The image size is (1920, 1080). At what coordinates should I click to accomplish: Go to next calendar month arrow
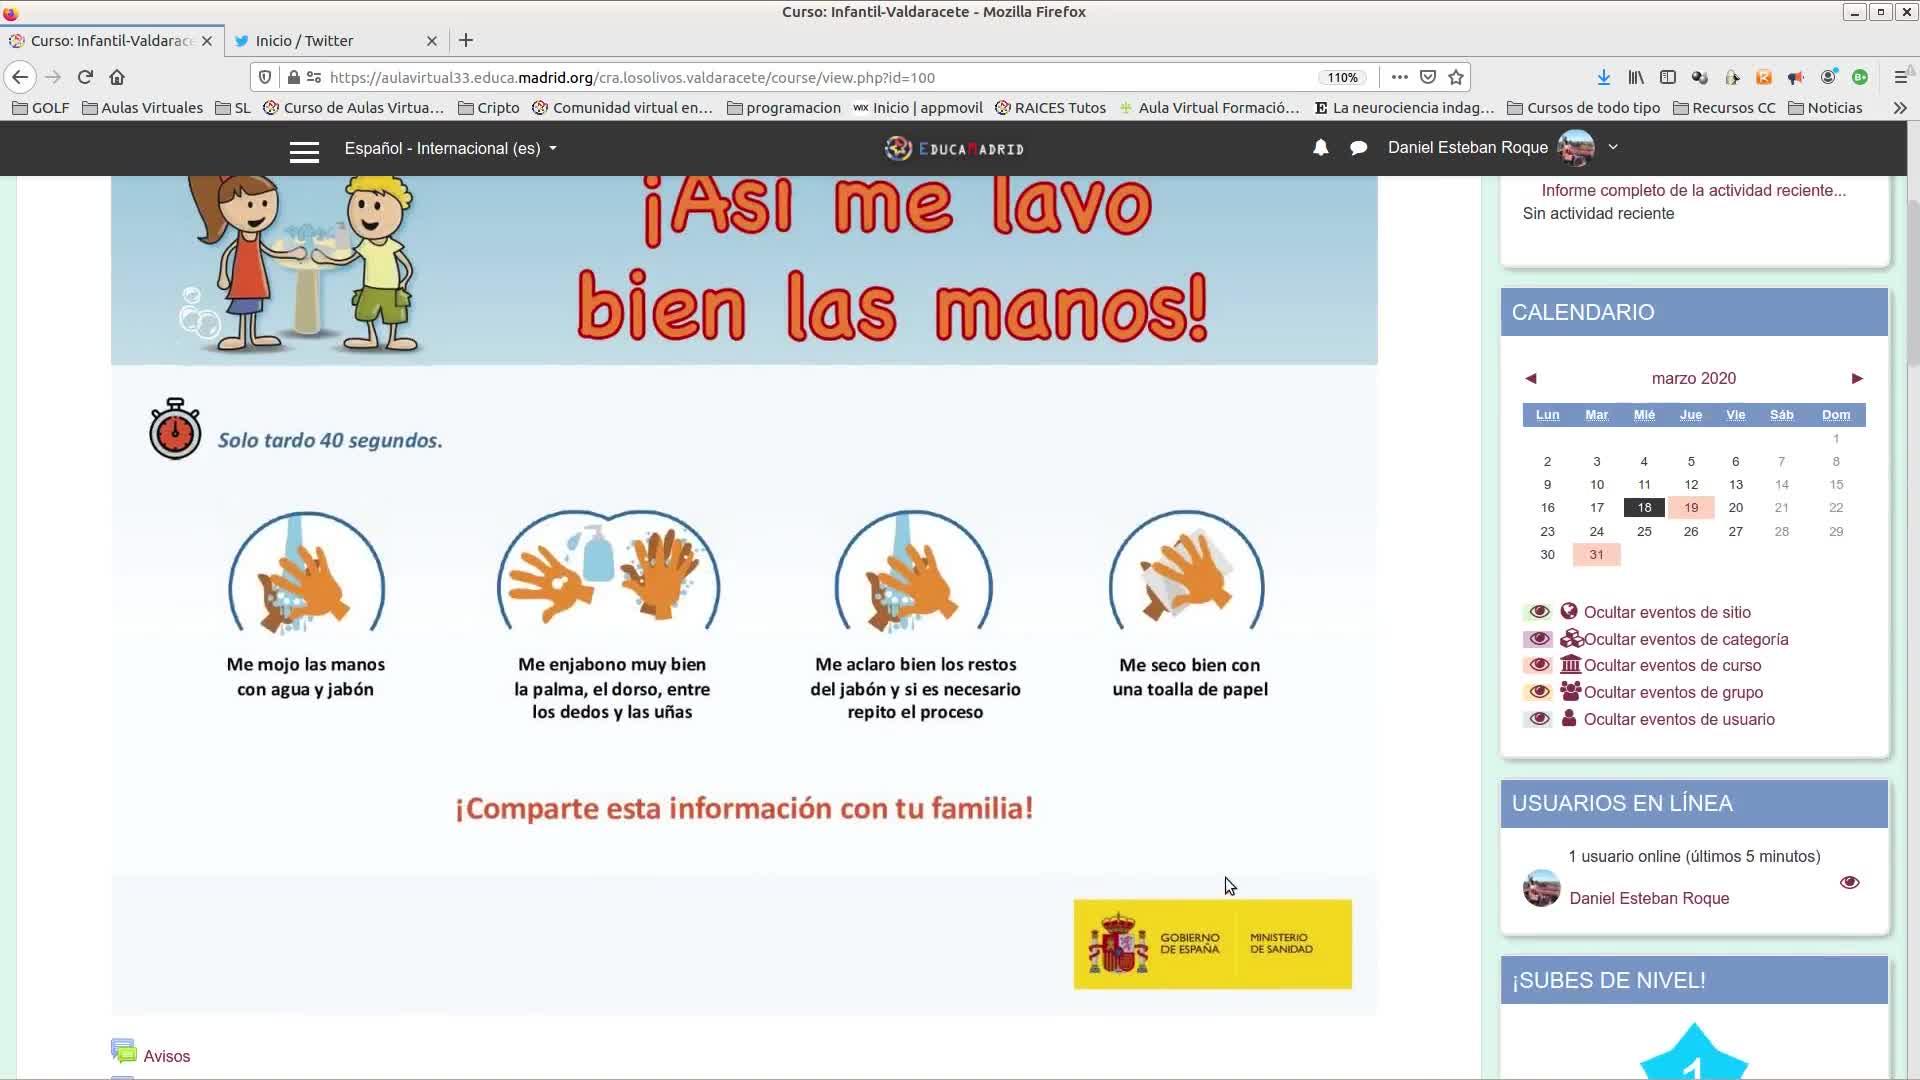click(1856, 378)
